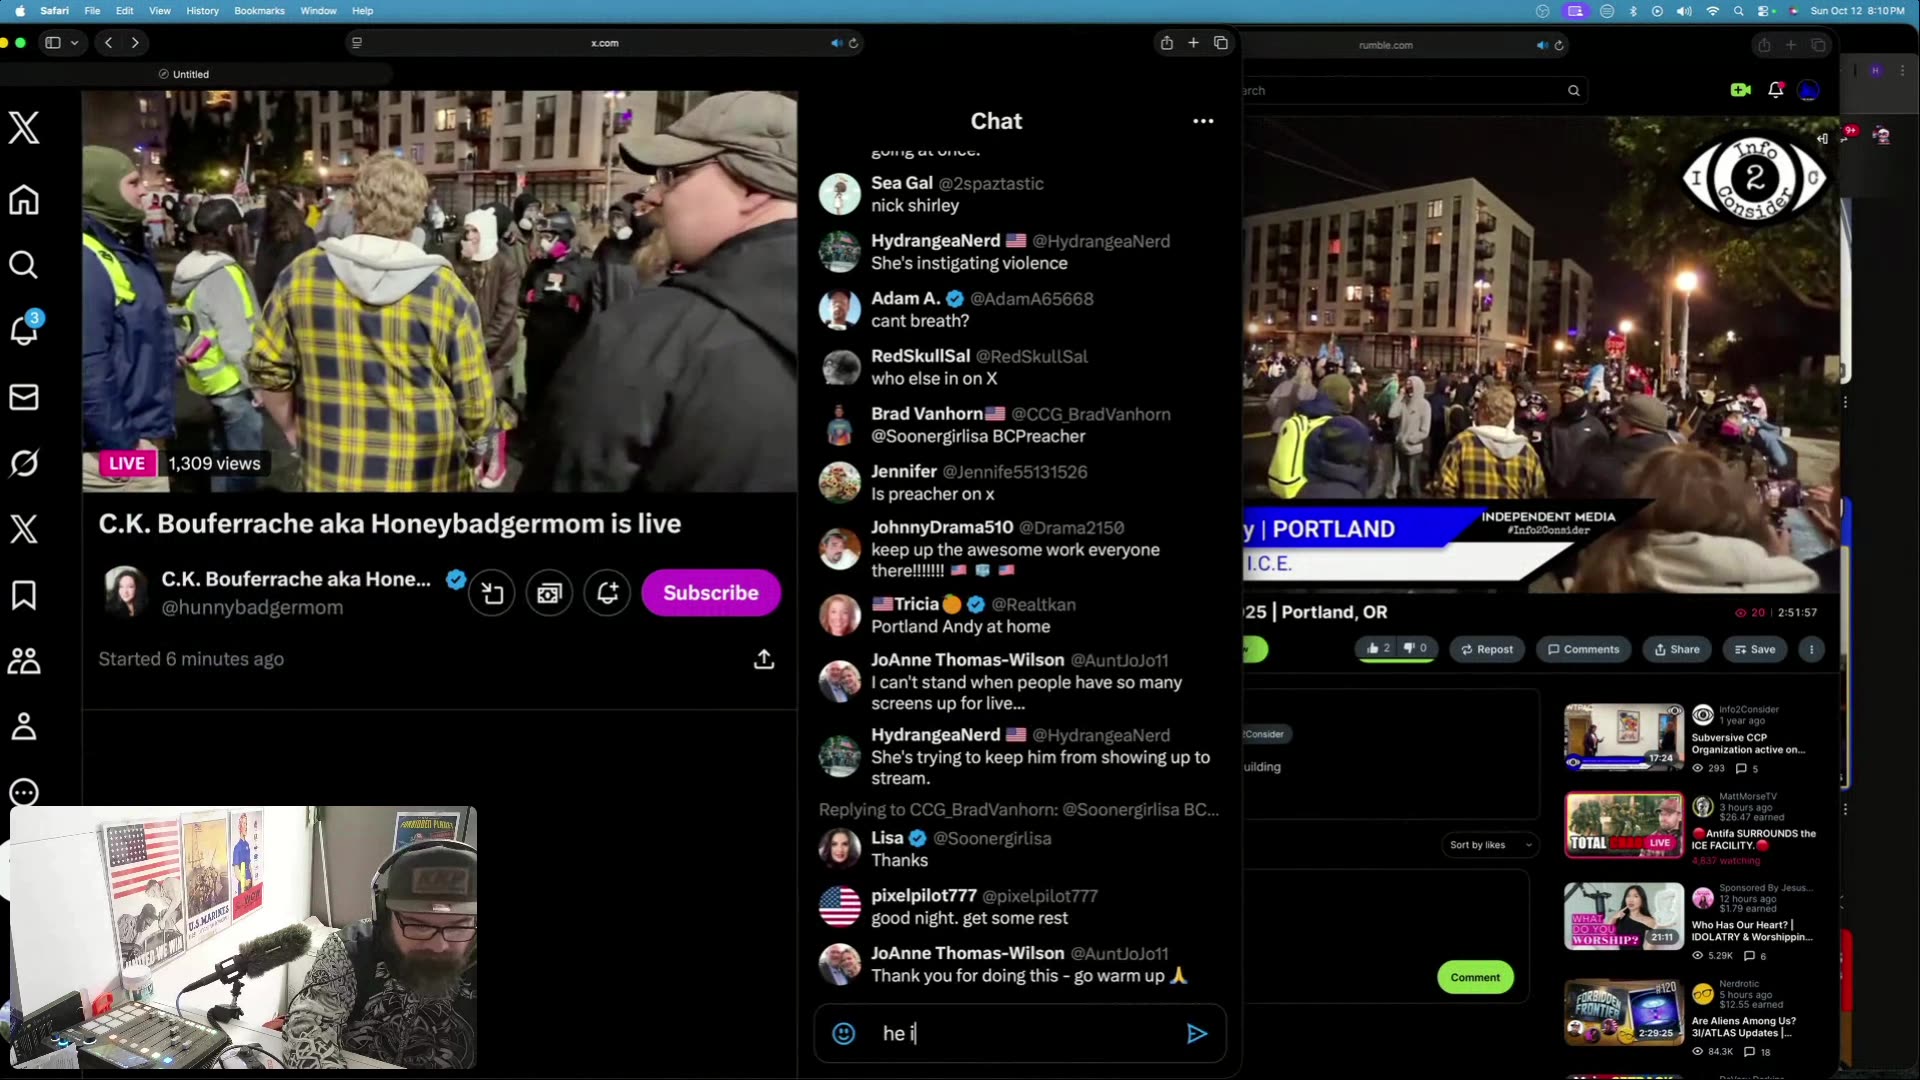Open the Bookmarks menu in menu bar
1920x1080 pixels.
(x=259, y=11)
